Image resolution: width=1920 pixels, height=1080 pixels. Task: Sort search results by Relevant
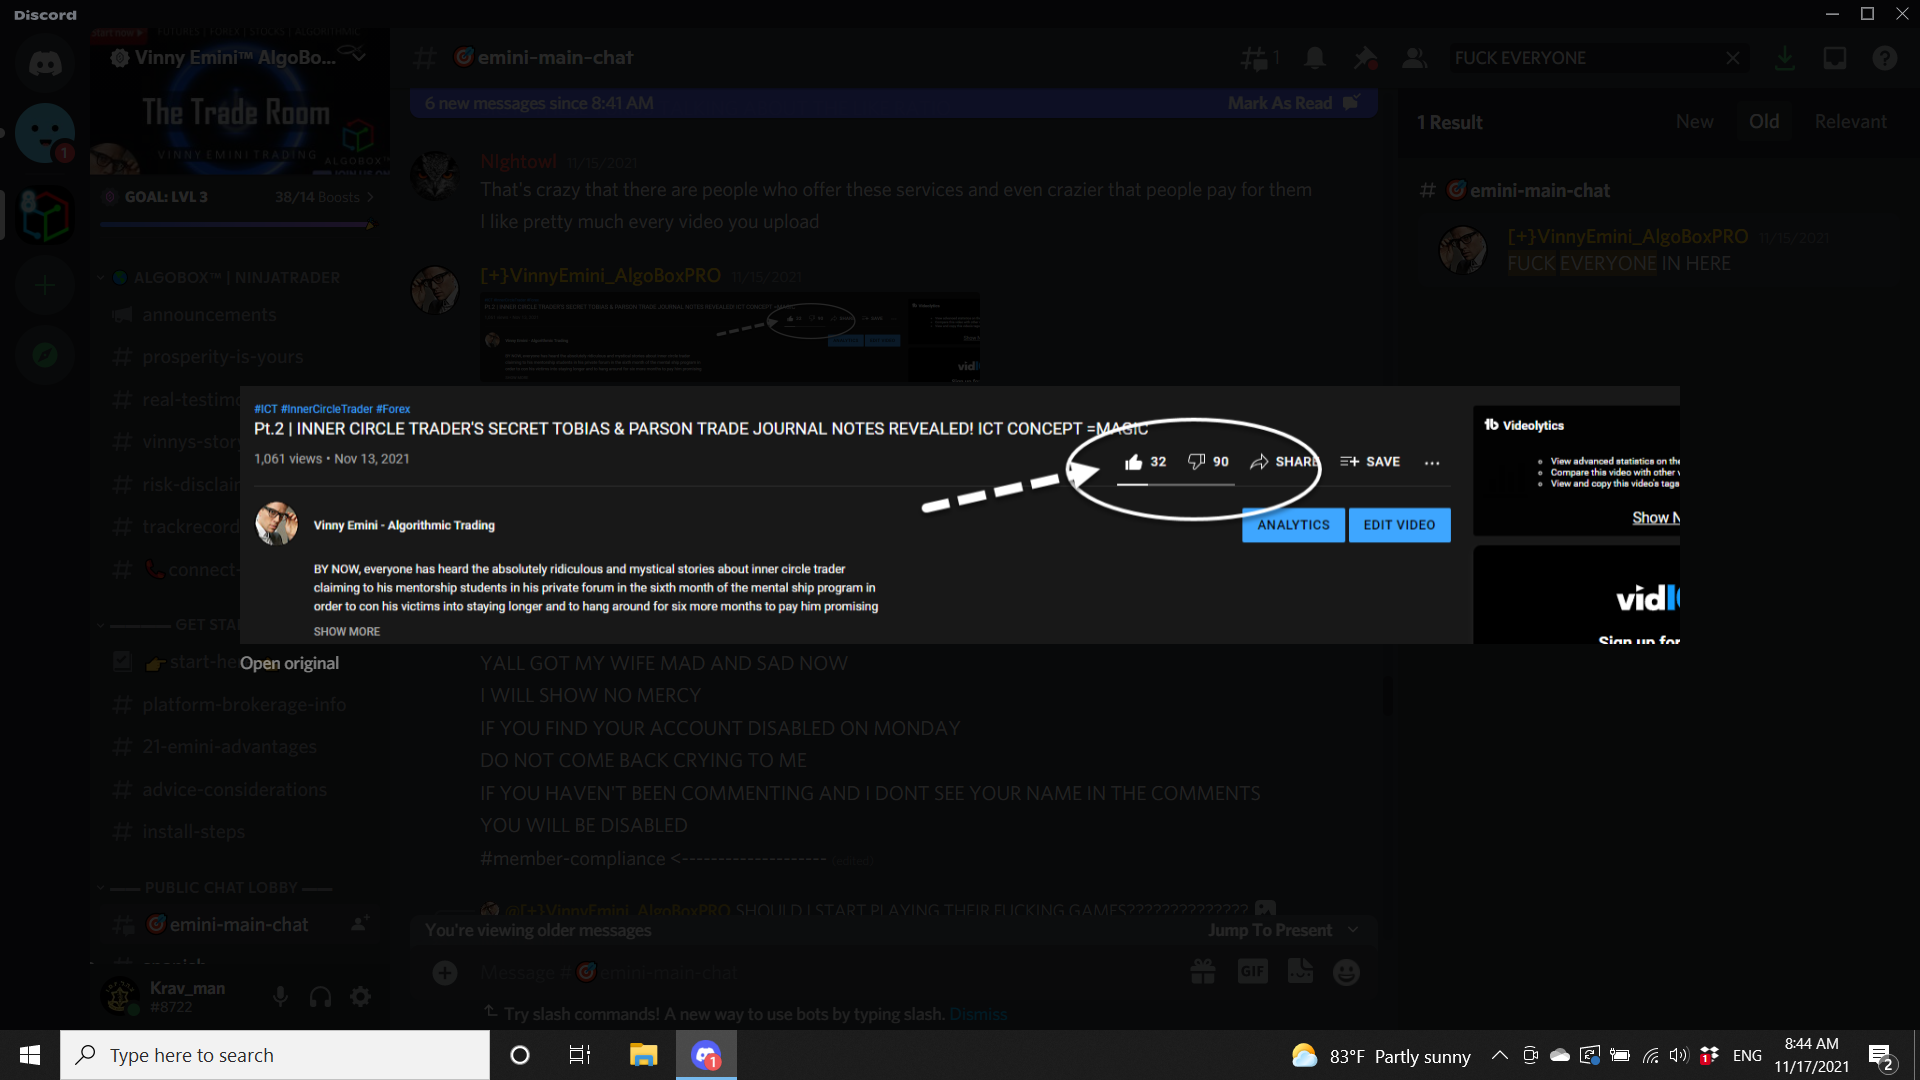1851,122
